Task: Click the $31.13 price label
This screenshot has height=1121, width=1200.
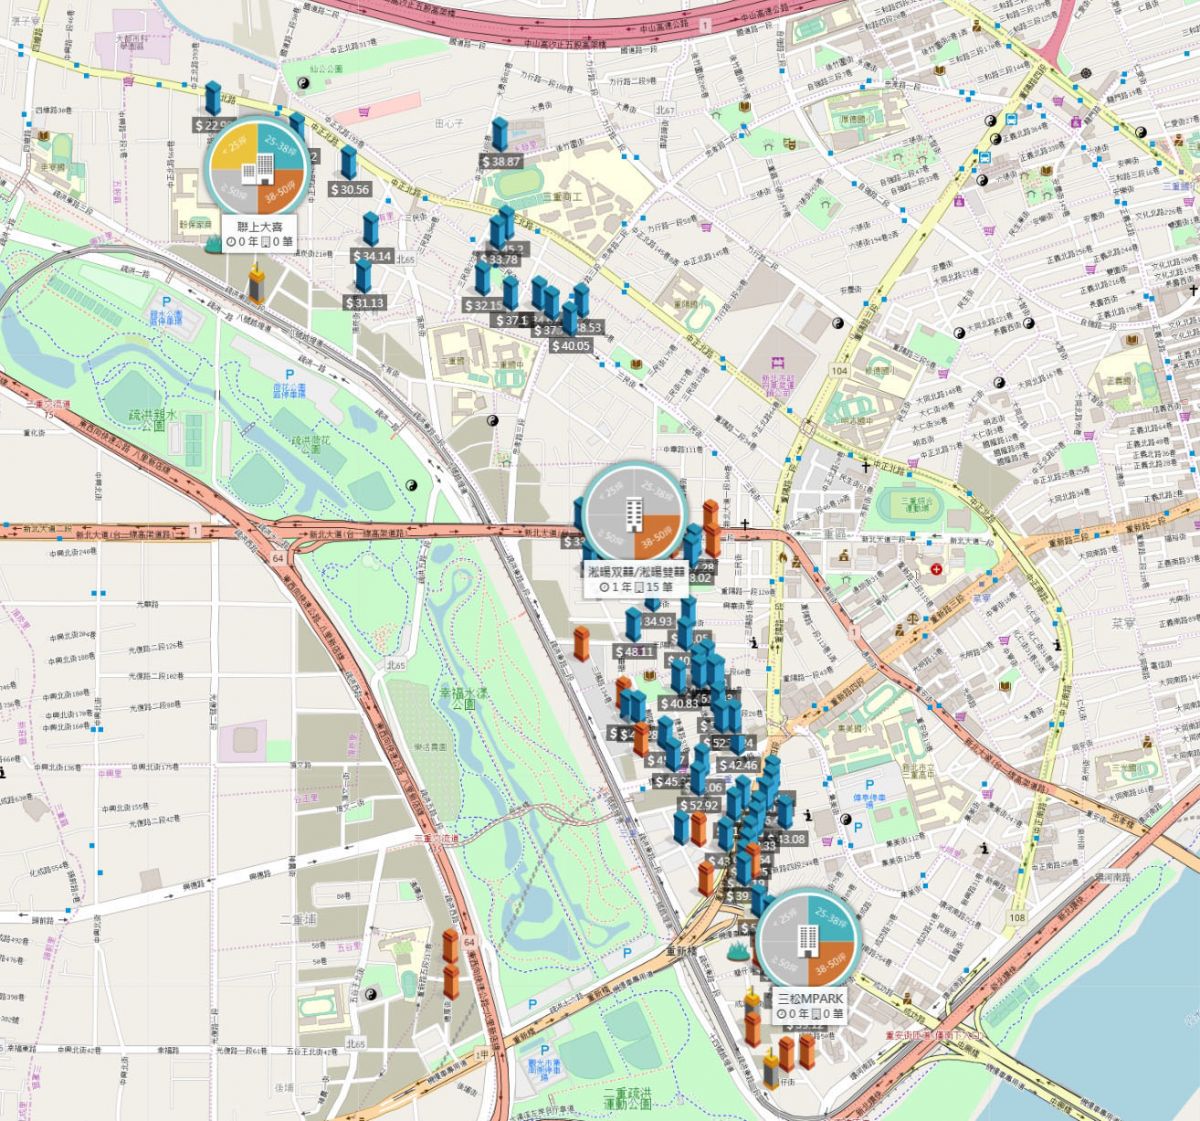Action: (365, 303)
